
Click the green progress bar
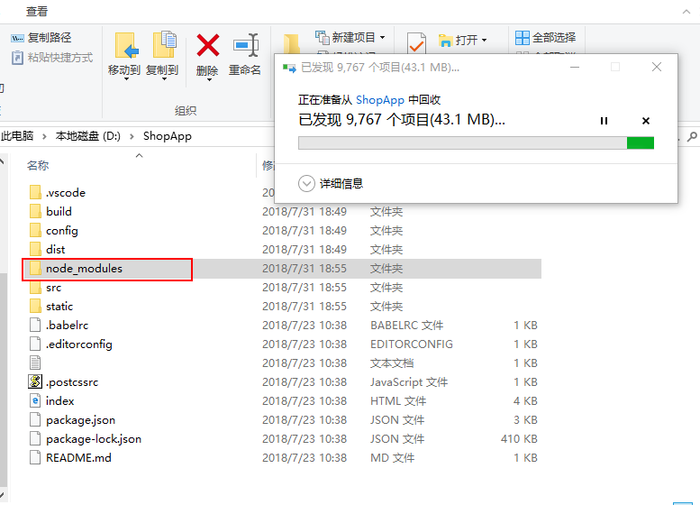coord(476,143)
